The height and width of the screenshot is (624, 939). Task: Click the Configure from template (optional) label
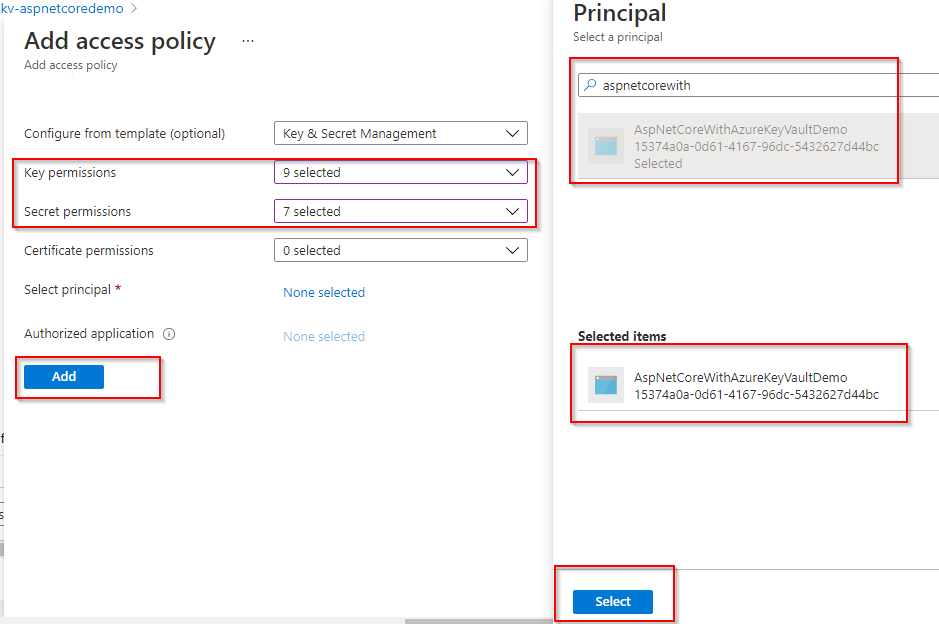point(125,134)
